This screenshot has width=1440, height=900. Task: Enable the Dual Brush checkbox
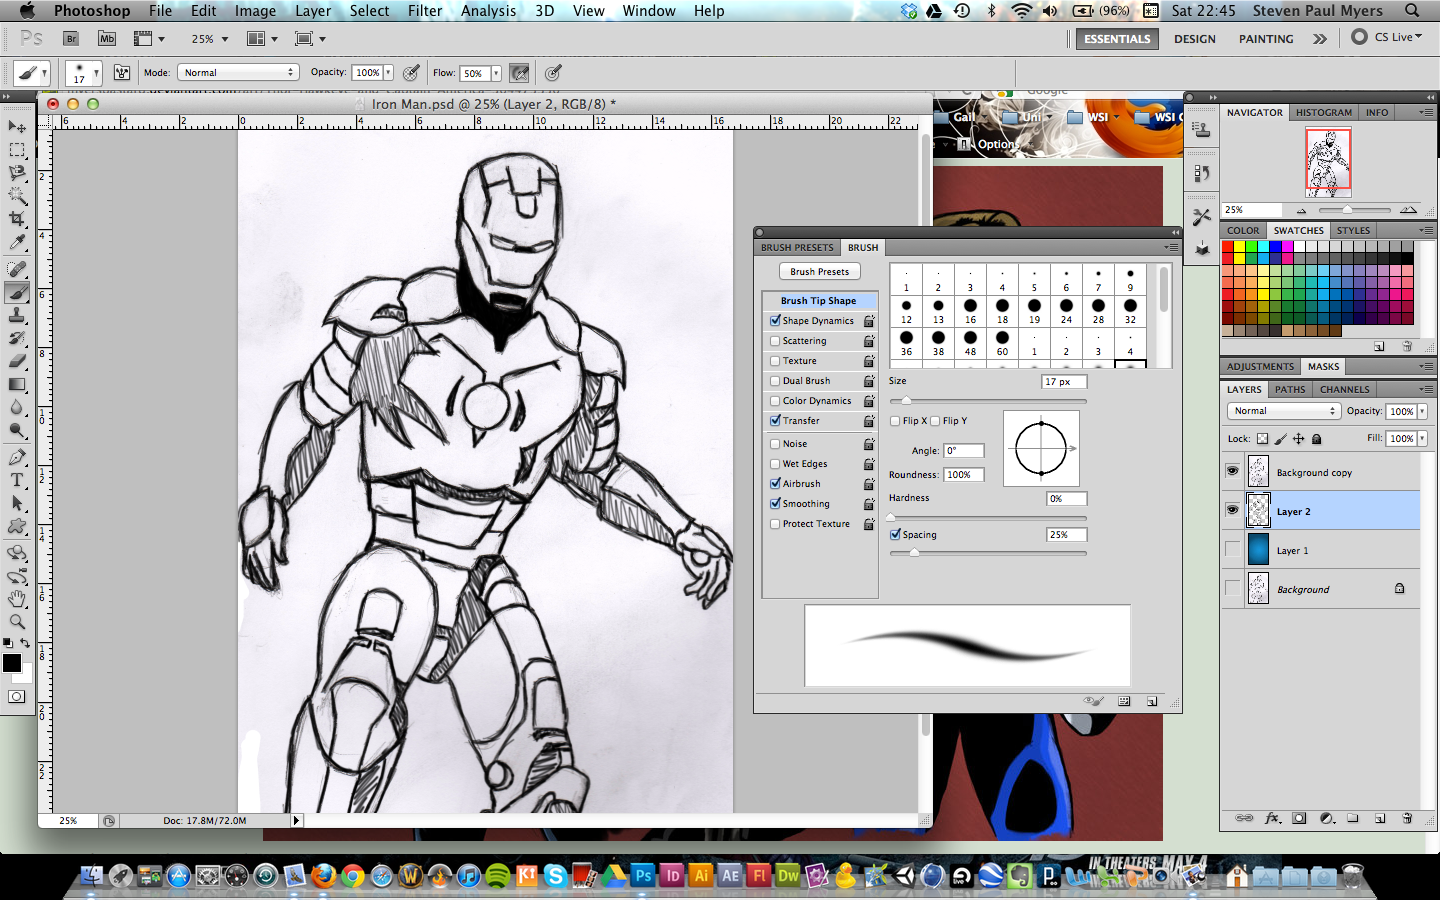775,381
